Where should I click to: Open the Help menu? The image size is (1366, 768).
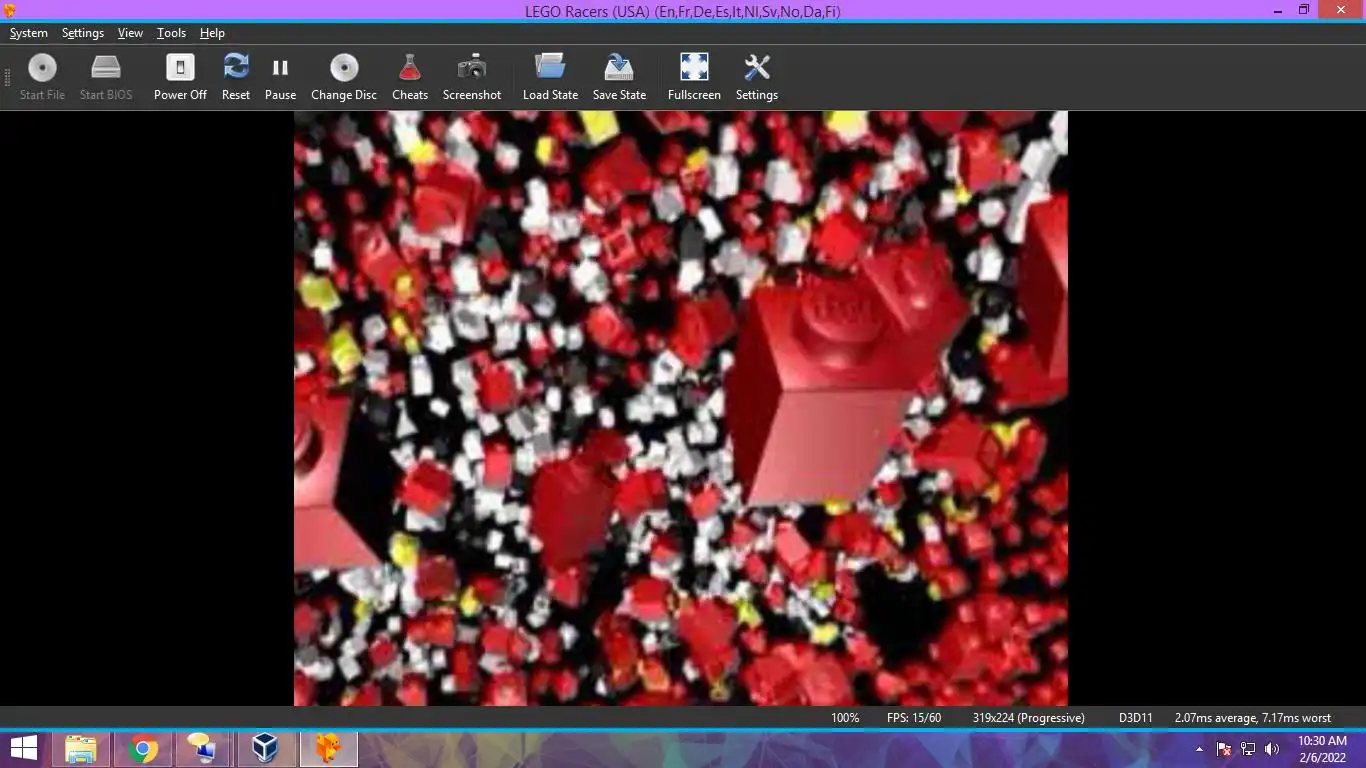coord(212,33)
